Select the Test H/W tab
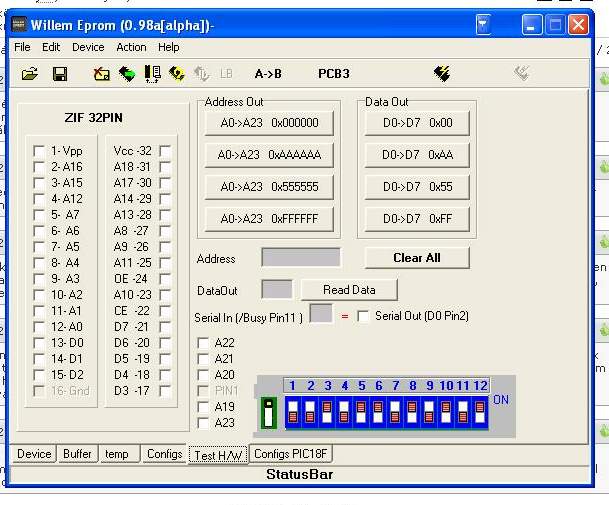The width and height of the screenshot is (609, 505). tap(218, 454)
